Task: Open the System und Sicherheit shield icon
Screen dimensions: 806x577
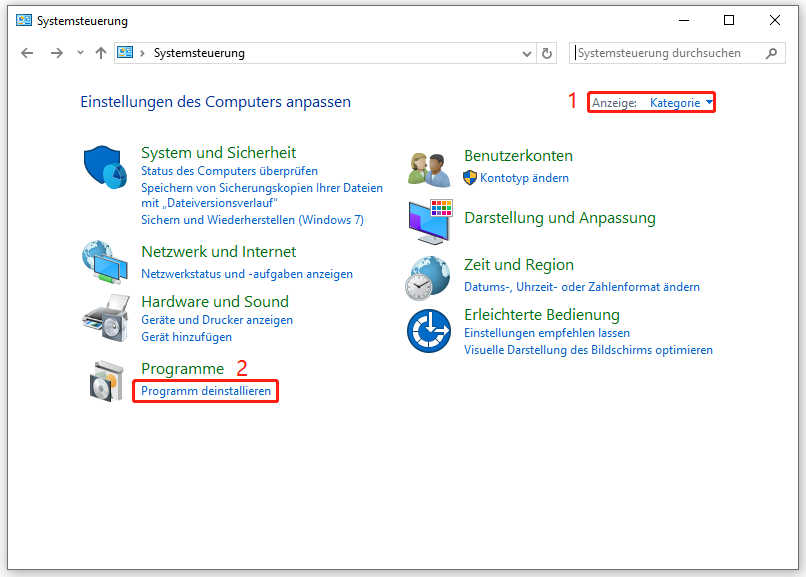Action: click(x=106, y=166)
